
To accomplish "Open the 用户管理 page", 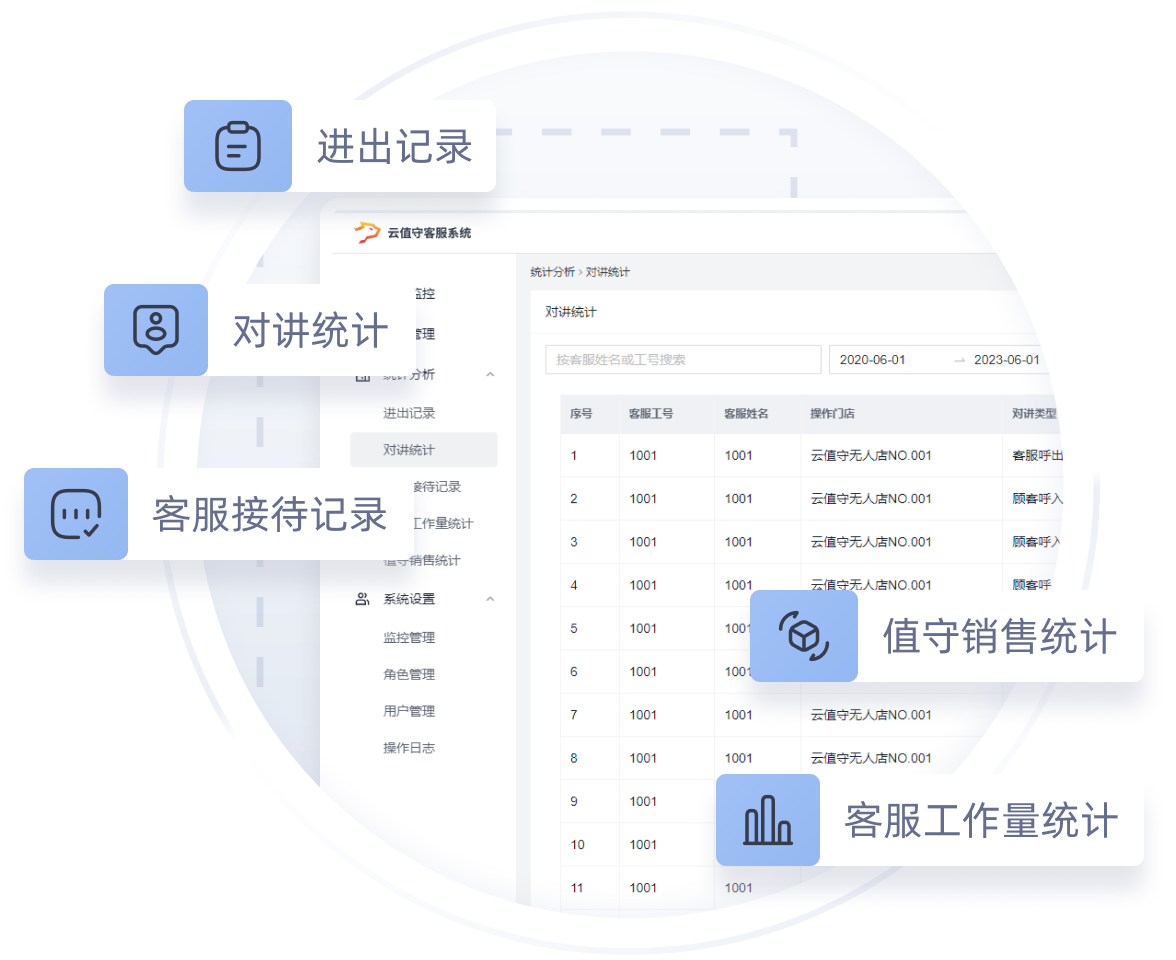I will point(410,711).
